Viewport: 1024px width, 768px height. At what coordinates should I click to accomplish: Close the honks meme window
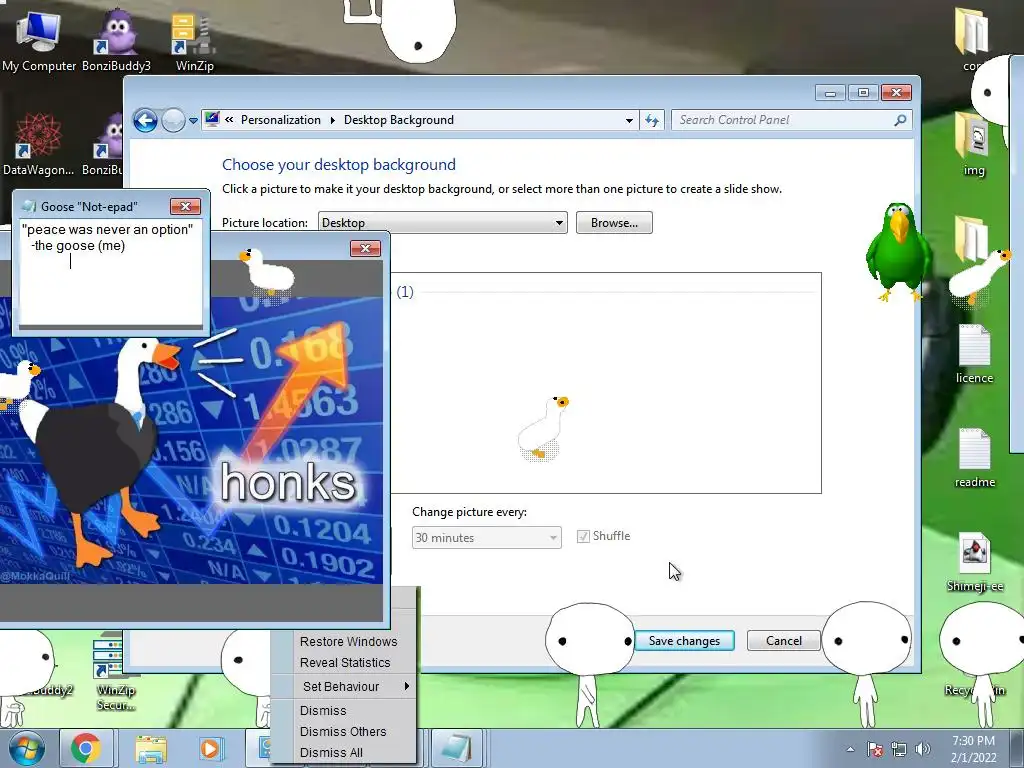click(365, 248)
